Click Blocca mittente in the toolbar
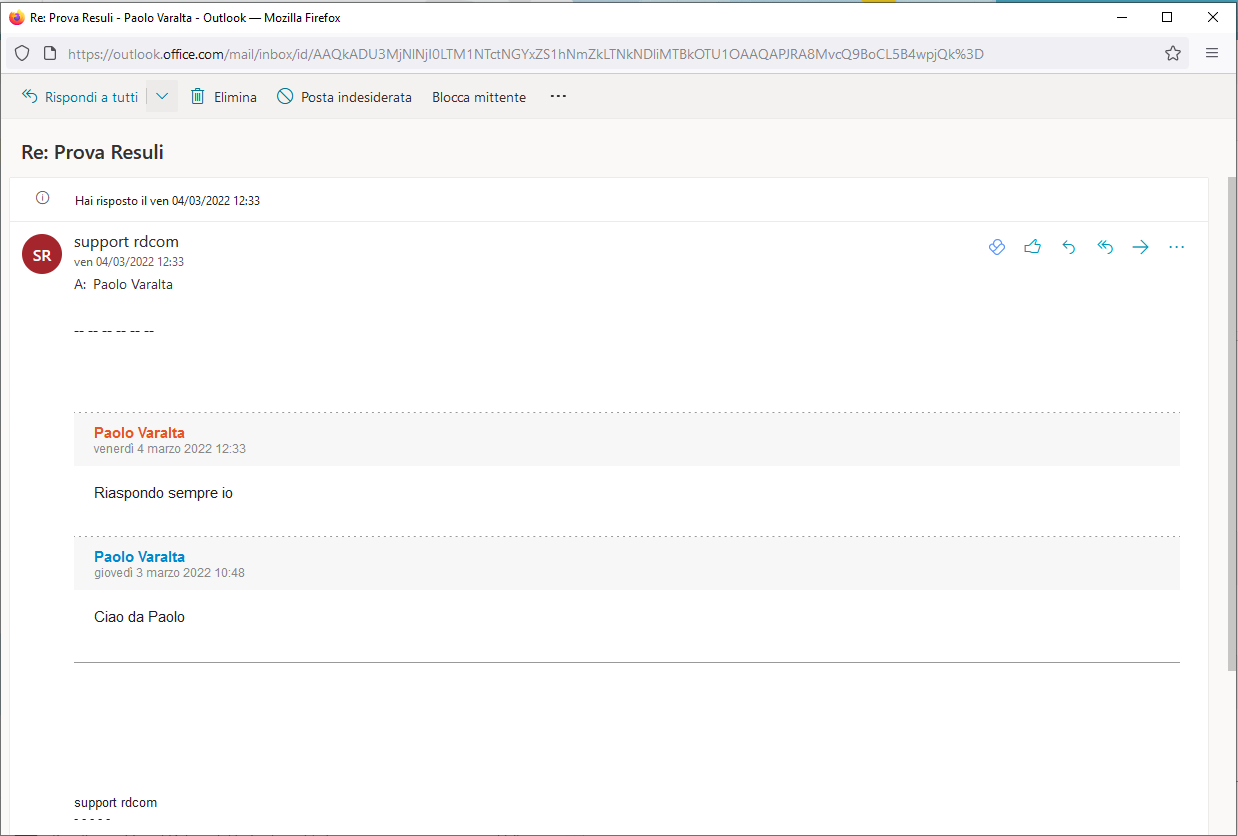The width and height of the screenshot is (1238, 836). pyautogui.click(x=478, y=97)
